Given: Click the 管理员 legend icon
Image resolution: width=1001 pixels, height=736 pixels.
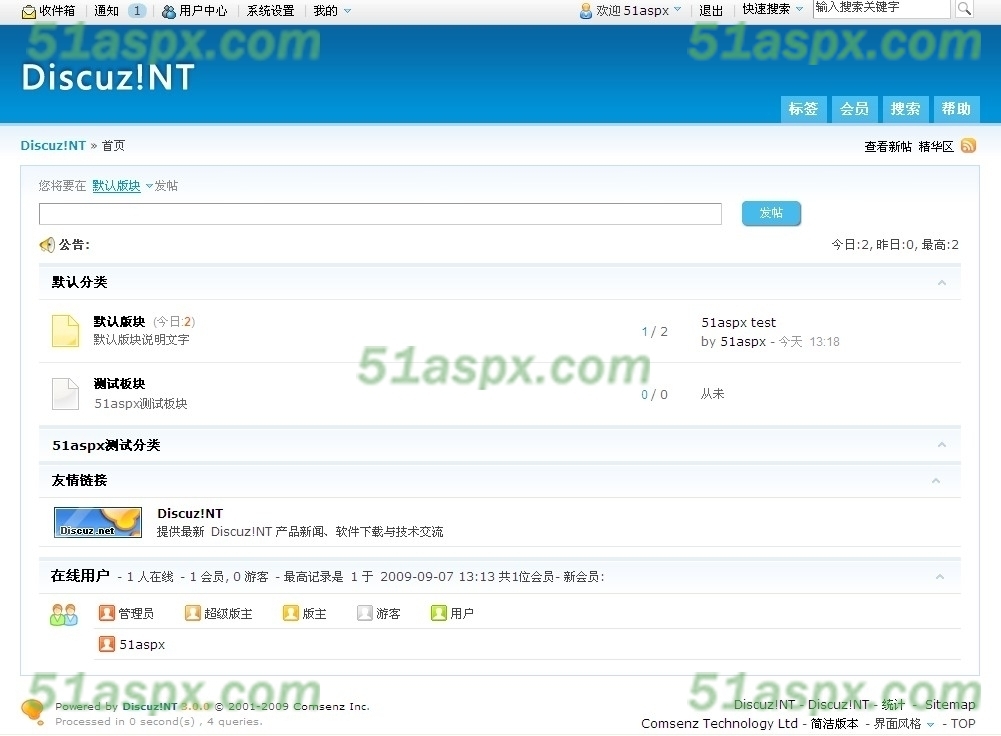Looking at the screenshot, I should click(107, 613).
